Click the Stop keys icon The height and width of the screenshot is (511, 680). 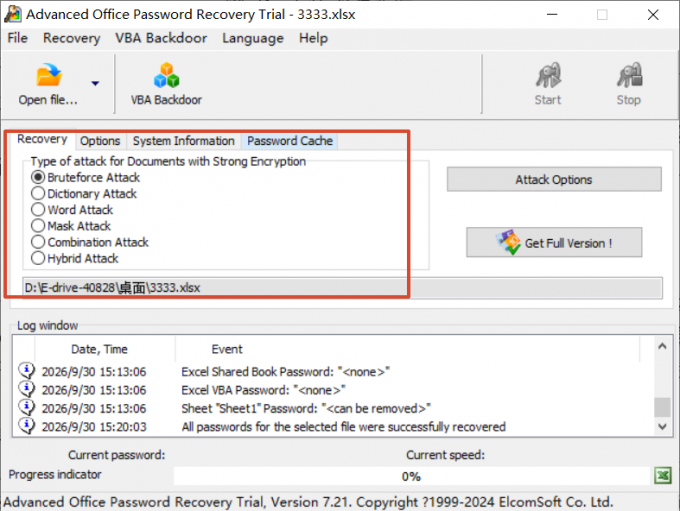[630, 75]
